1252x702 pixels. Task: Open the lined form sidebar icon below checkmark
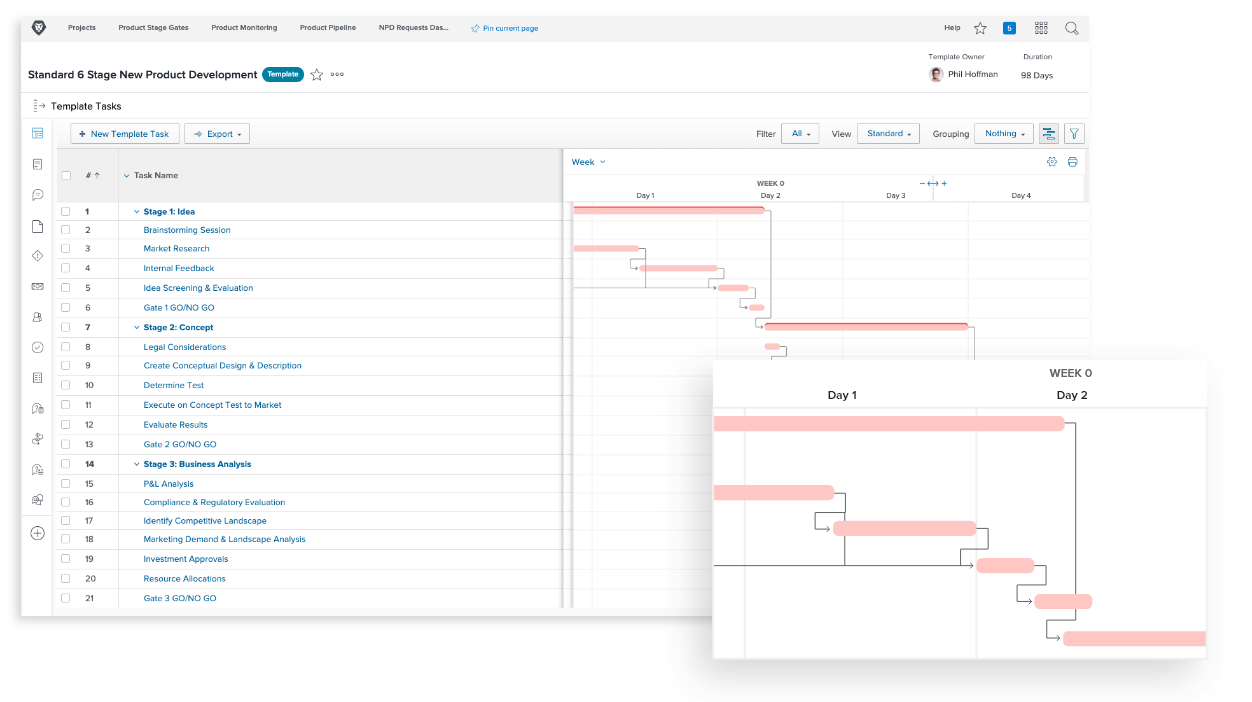37,378
